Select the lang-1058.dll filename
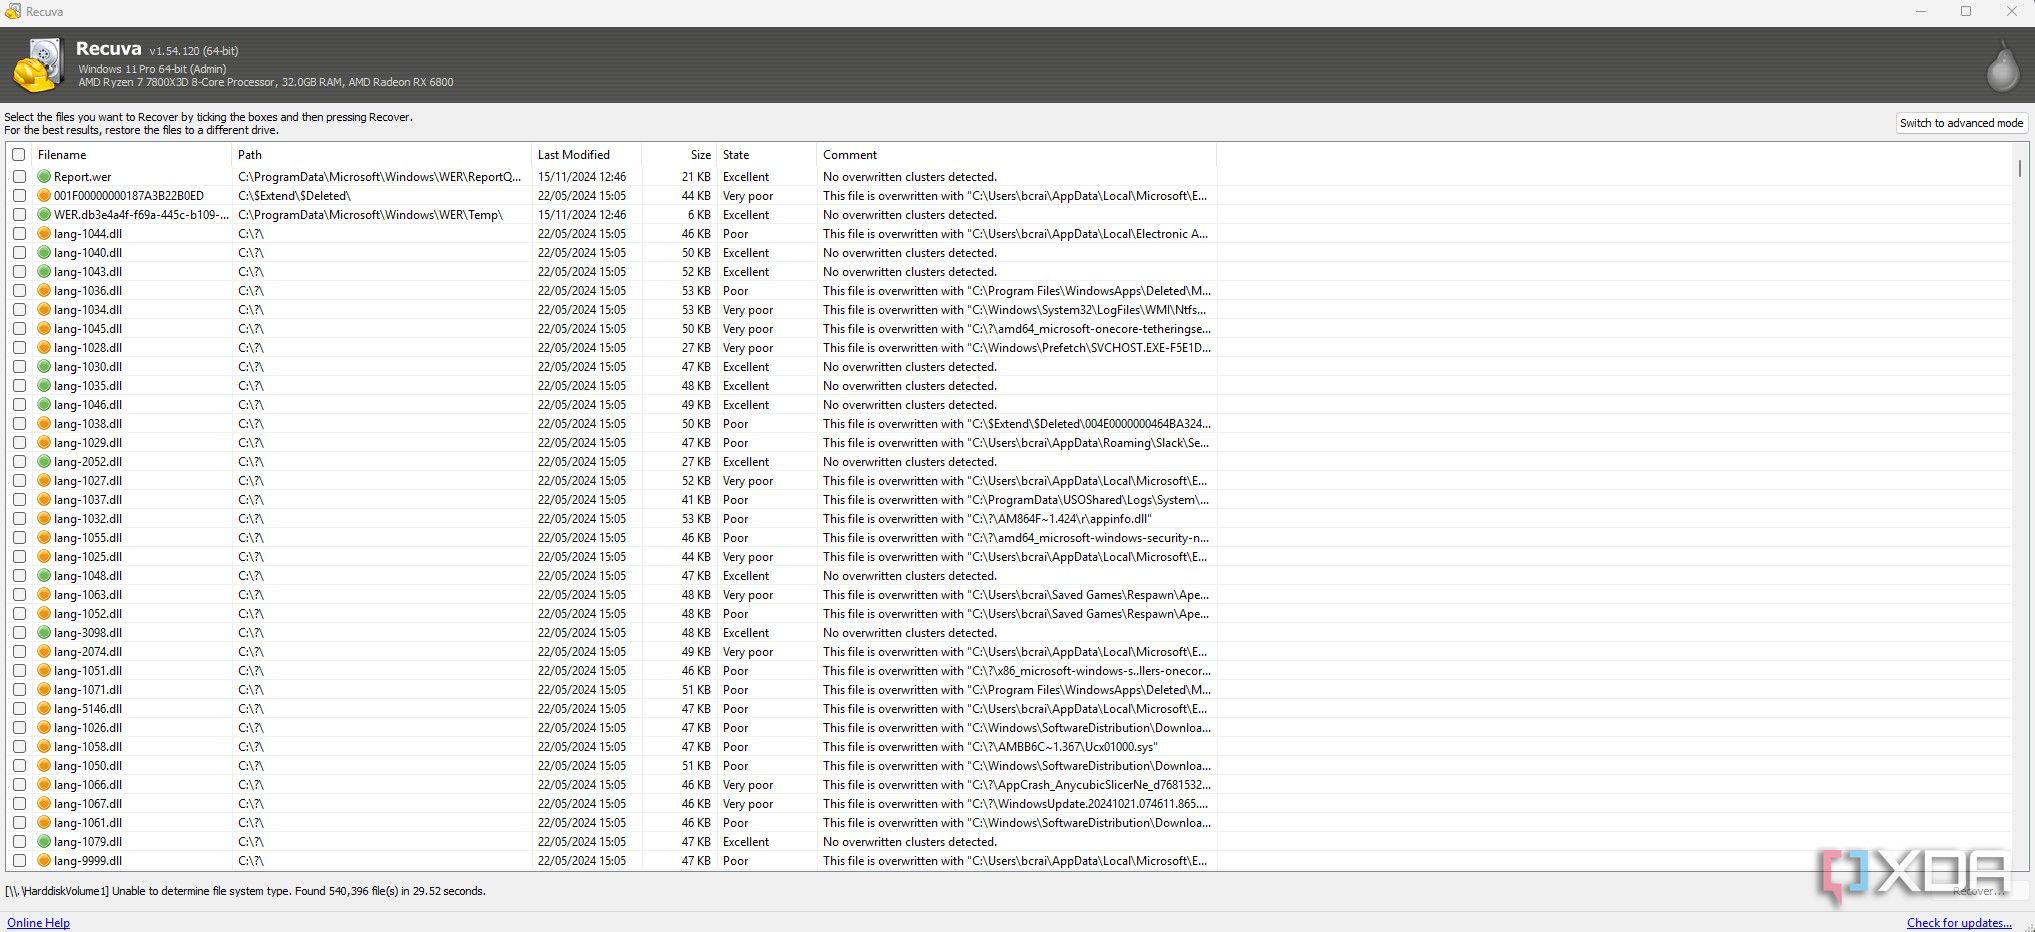This screenshot has height=932, width=2035. (x=88, y=747)
